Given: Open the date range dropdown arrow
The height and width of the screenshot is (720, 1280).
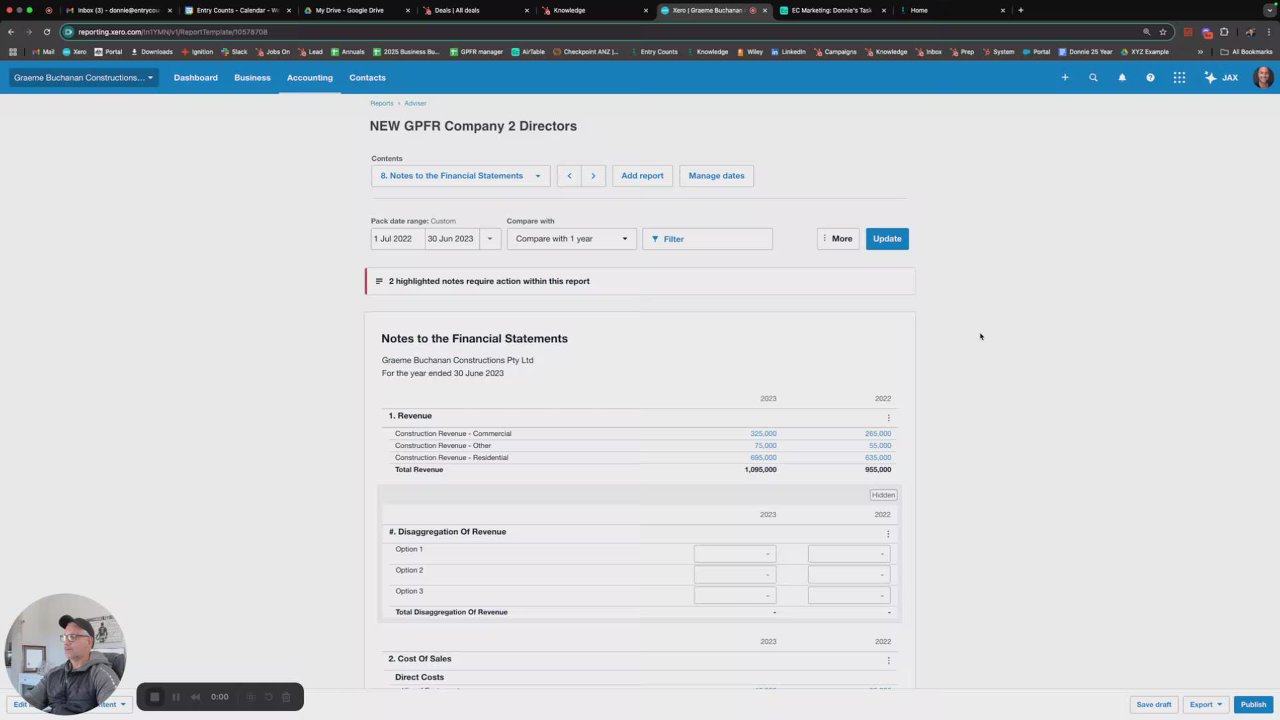Looking at the screenshot, I should [490, 239].
